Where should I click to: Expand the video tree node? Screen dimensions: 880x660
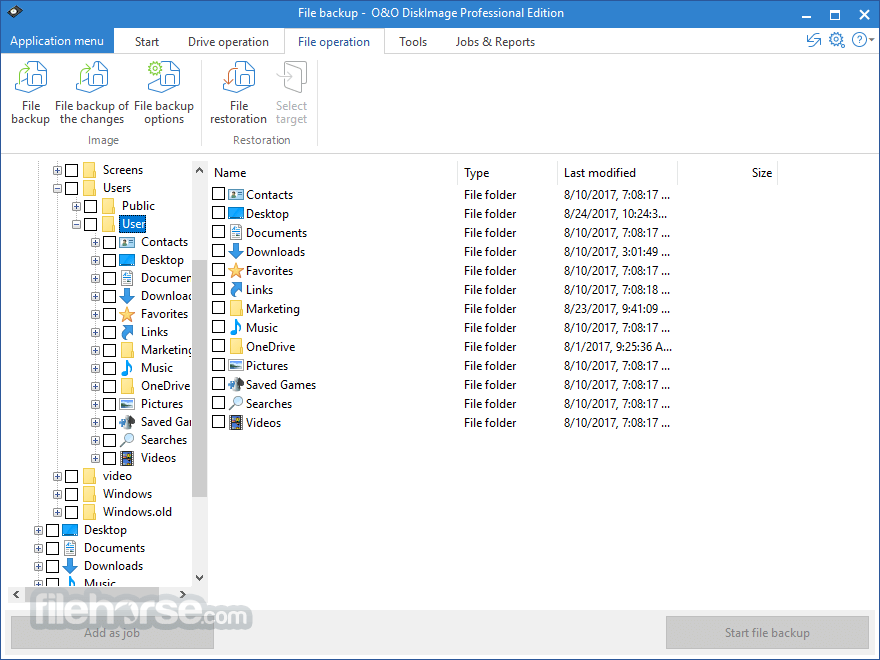click(57, 476)
